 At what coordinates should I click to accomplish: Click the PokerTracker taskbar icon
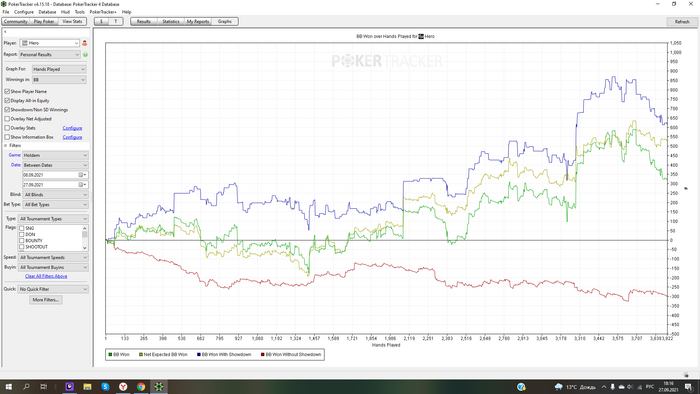pyautogui.click(x=159, y=386)
